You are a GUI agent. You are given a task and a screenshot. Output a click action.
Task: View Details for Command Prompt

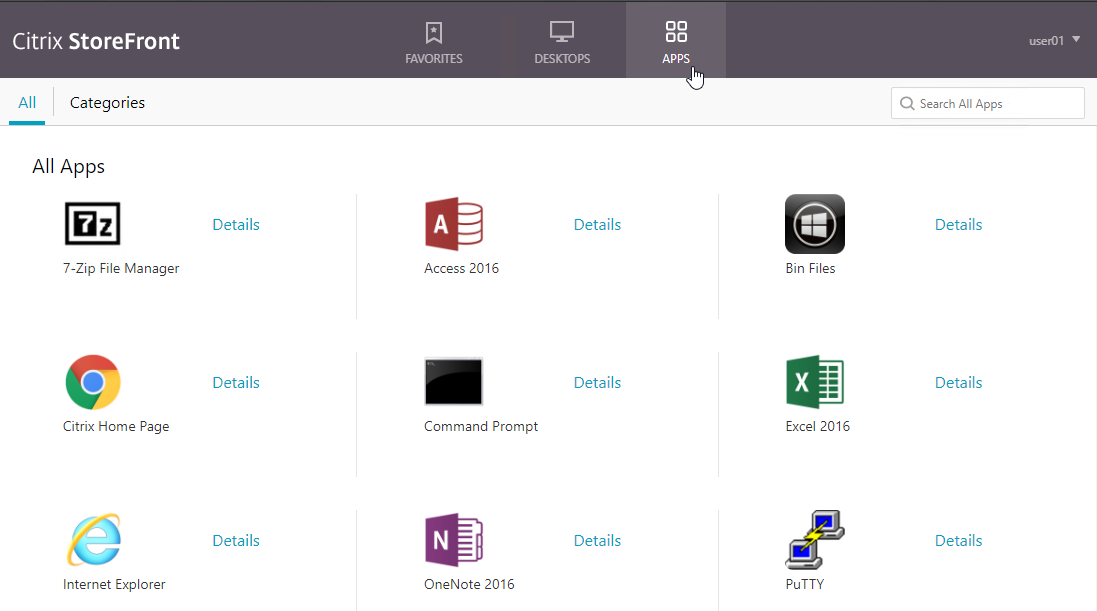coord(597,383)
